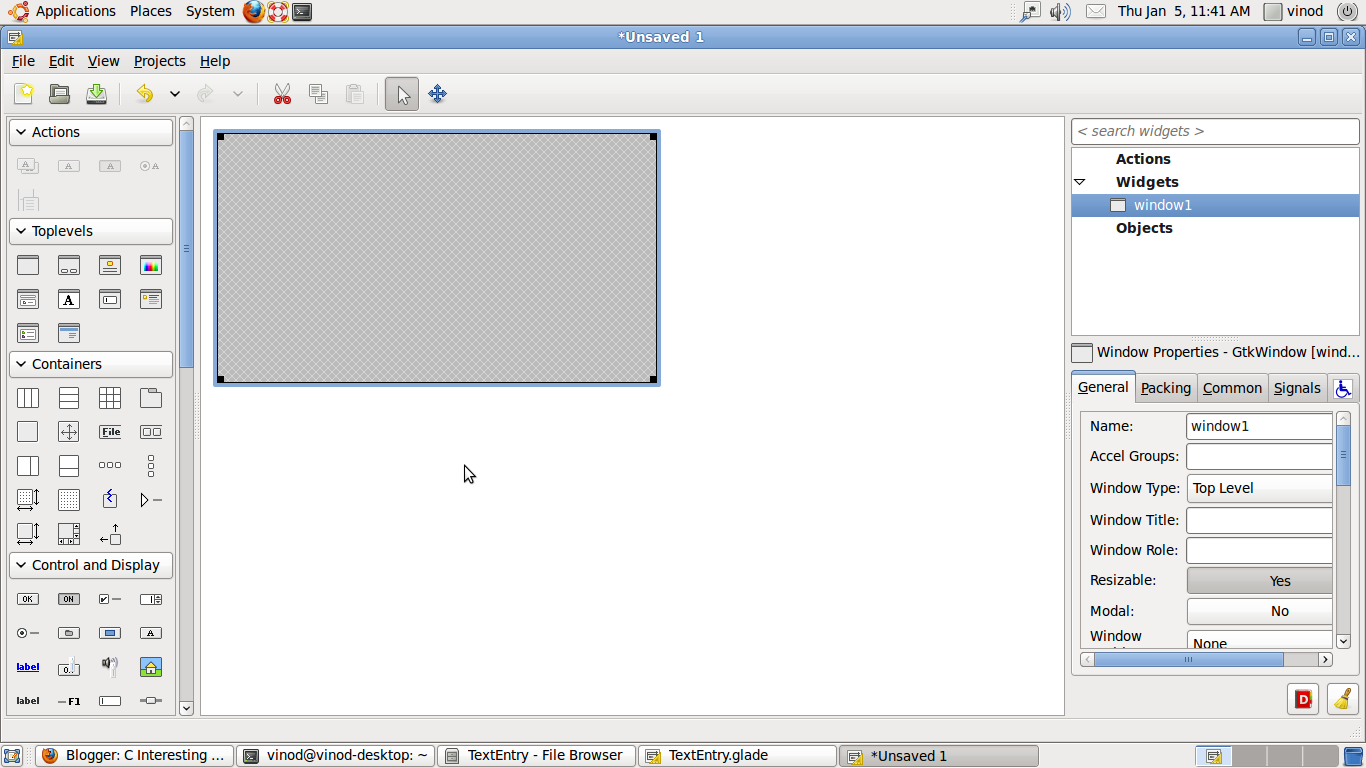
Task: Switch to the TextEntry.glade taskbar window
Action: click(x=737, y=755)
